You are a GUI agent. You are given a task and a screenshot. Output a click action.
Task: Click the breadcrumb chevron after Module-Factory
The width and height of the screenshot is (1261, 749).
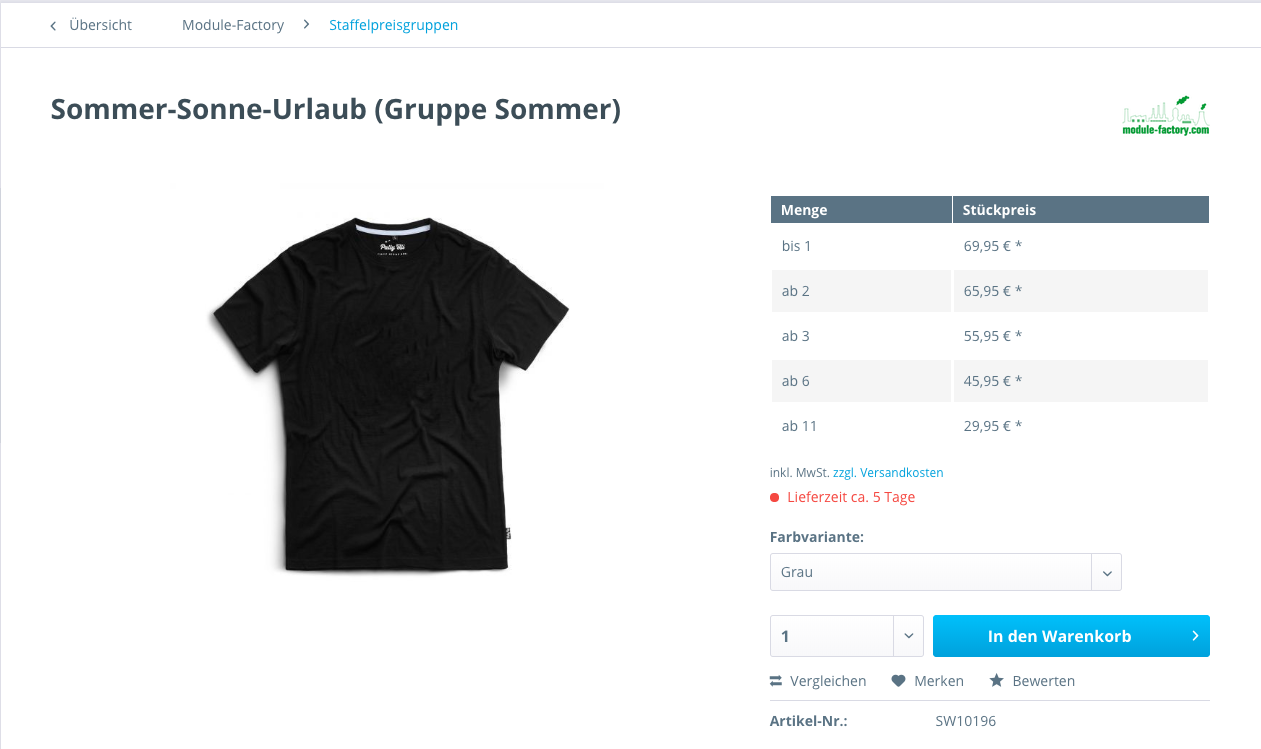tap(306, 25)
